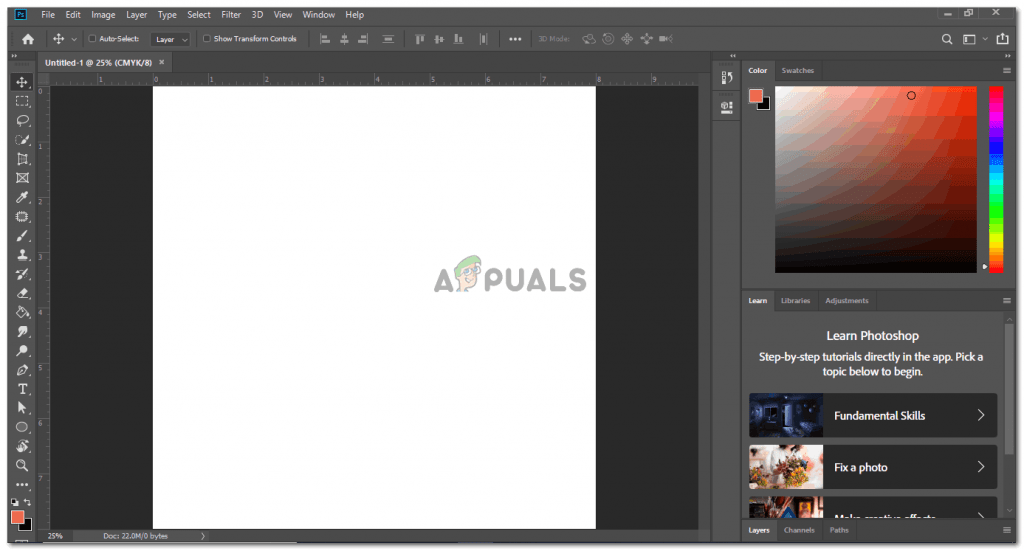Select the Horizontal Type tool
This screenshot has width=1024, height=551.
pos(22,389)
